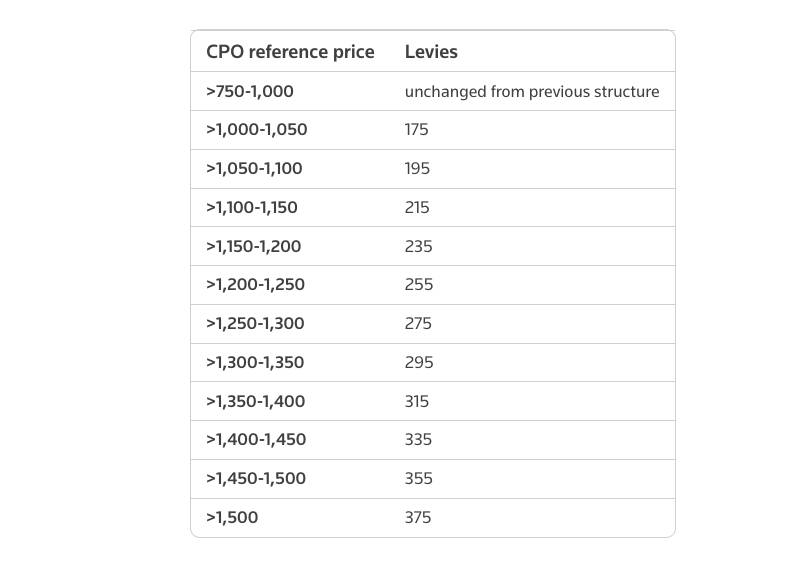Select the ">1,000-1,050" price range cell
This screenshot has height=567, width=800.
(257, 130)
